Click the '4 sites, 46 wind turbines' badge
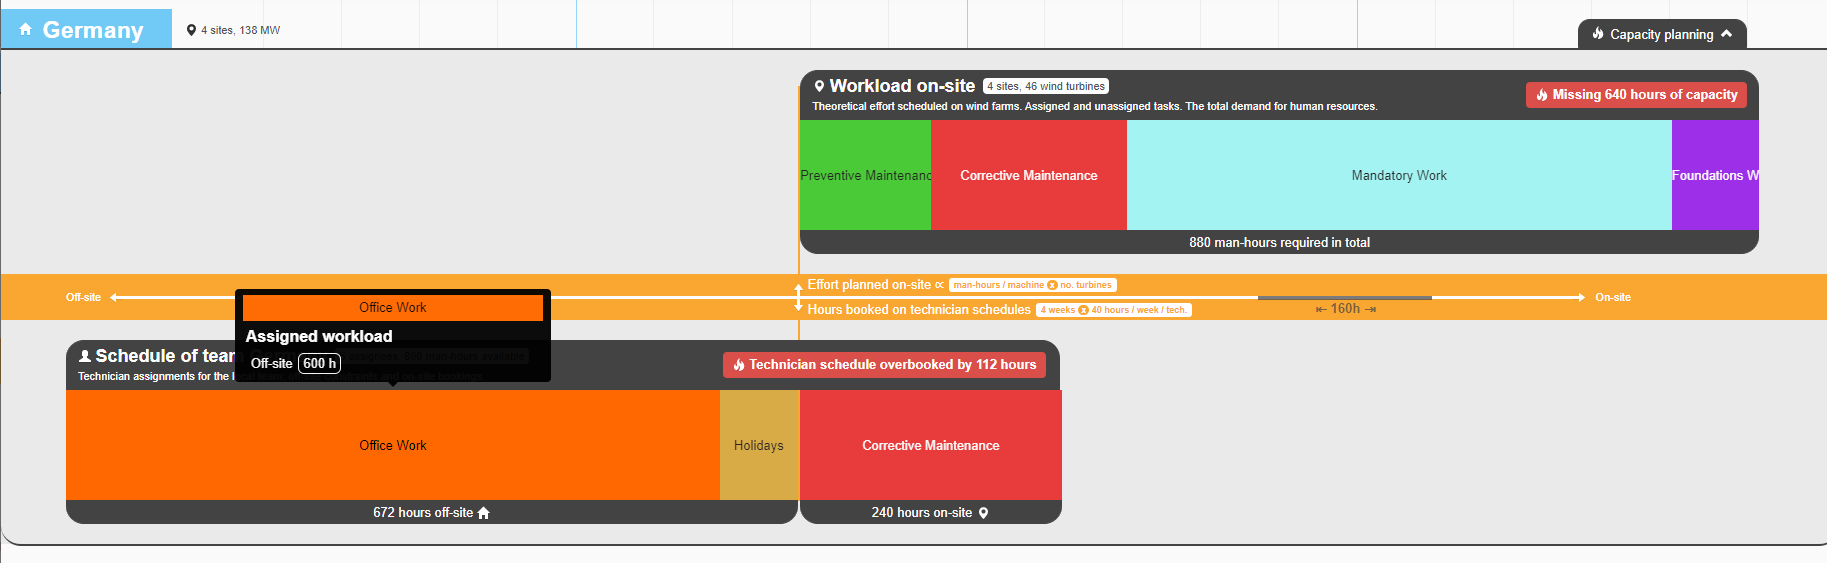This screenshot has width=1827, height=563. point(1045,87)
